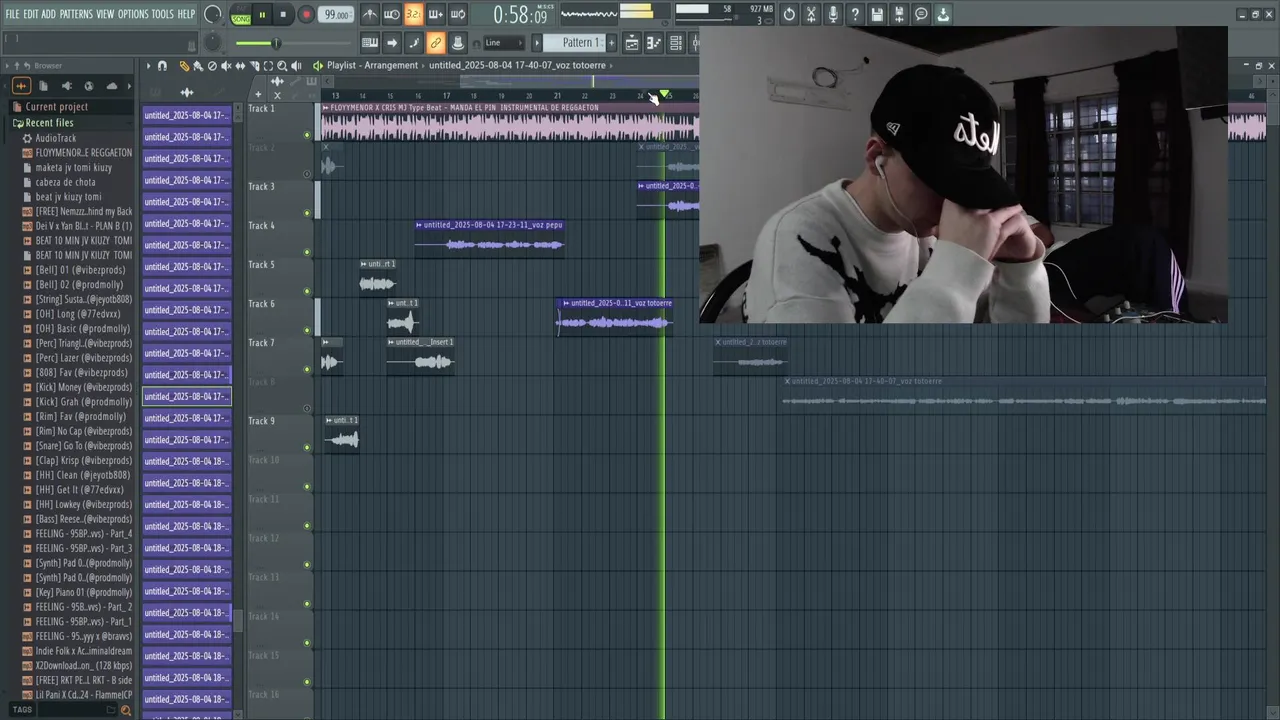Toggle typing keyboard to piano button
1280x720 pixels.
tap(370, 43)
